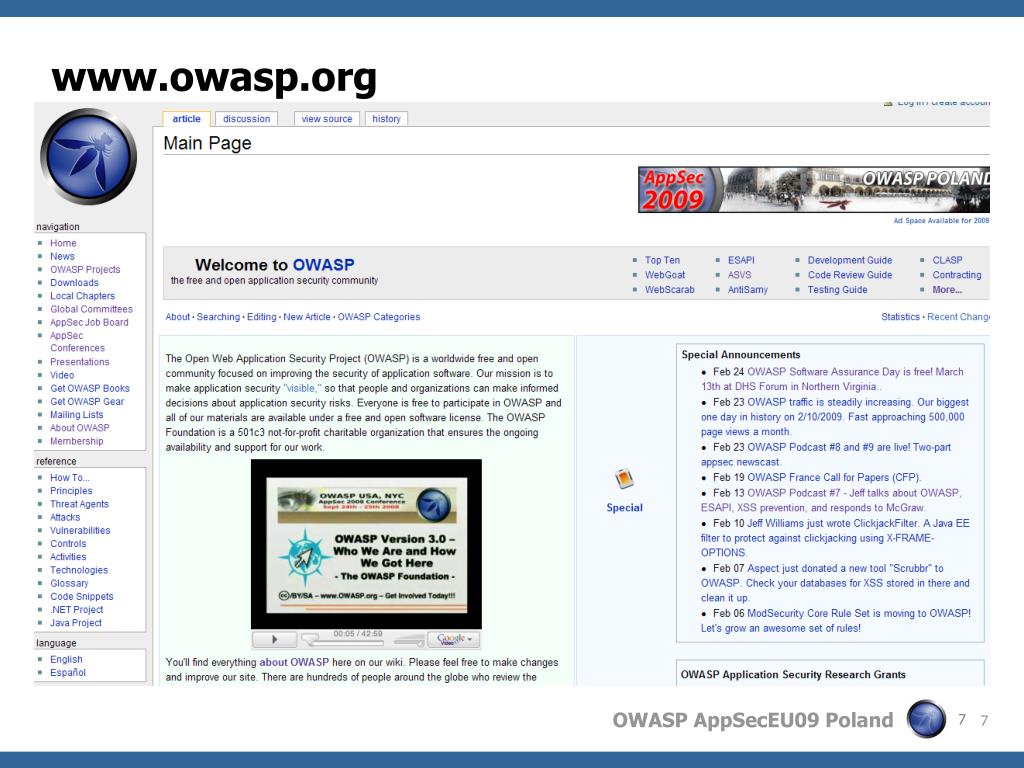Open Technologies reference link
Screen dimensions: 1024x768
coord(79,569)
